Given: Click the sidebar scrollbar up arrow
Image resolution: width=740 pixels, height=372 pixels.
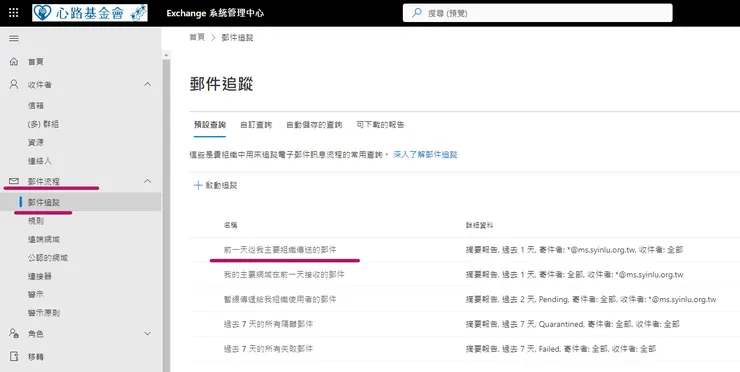Looking at the screenshot, I should pos(166,55).
